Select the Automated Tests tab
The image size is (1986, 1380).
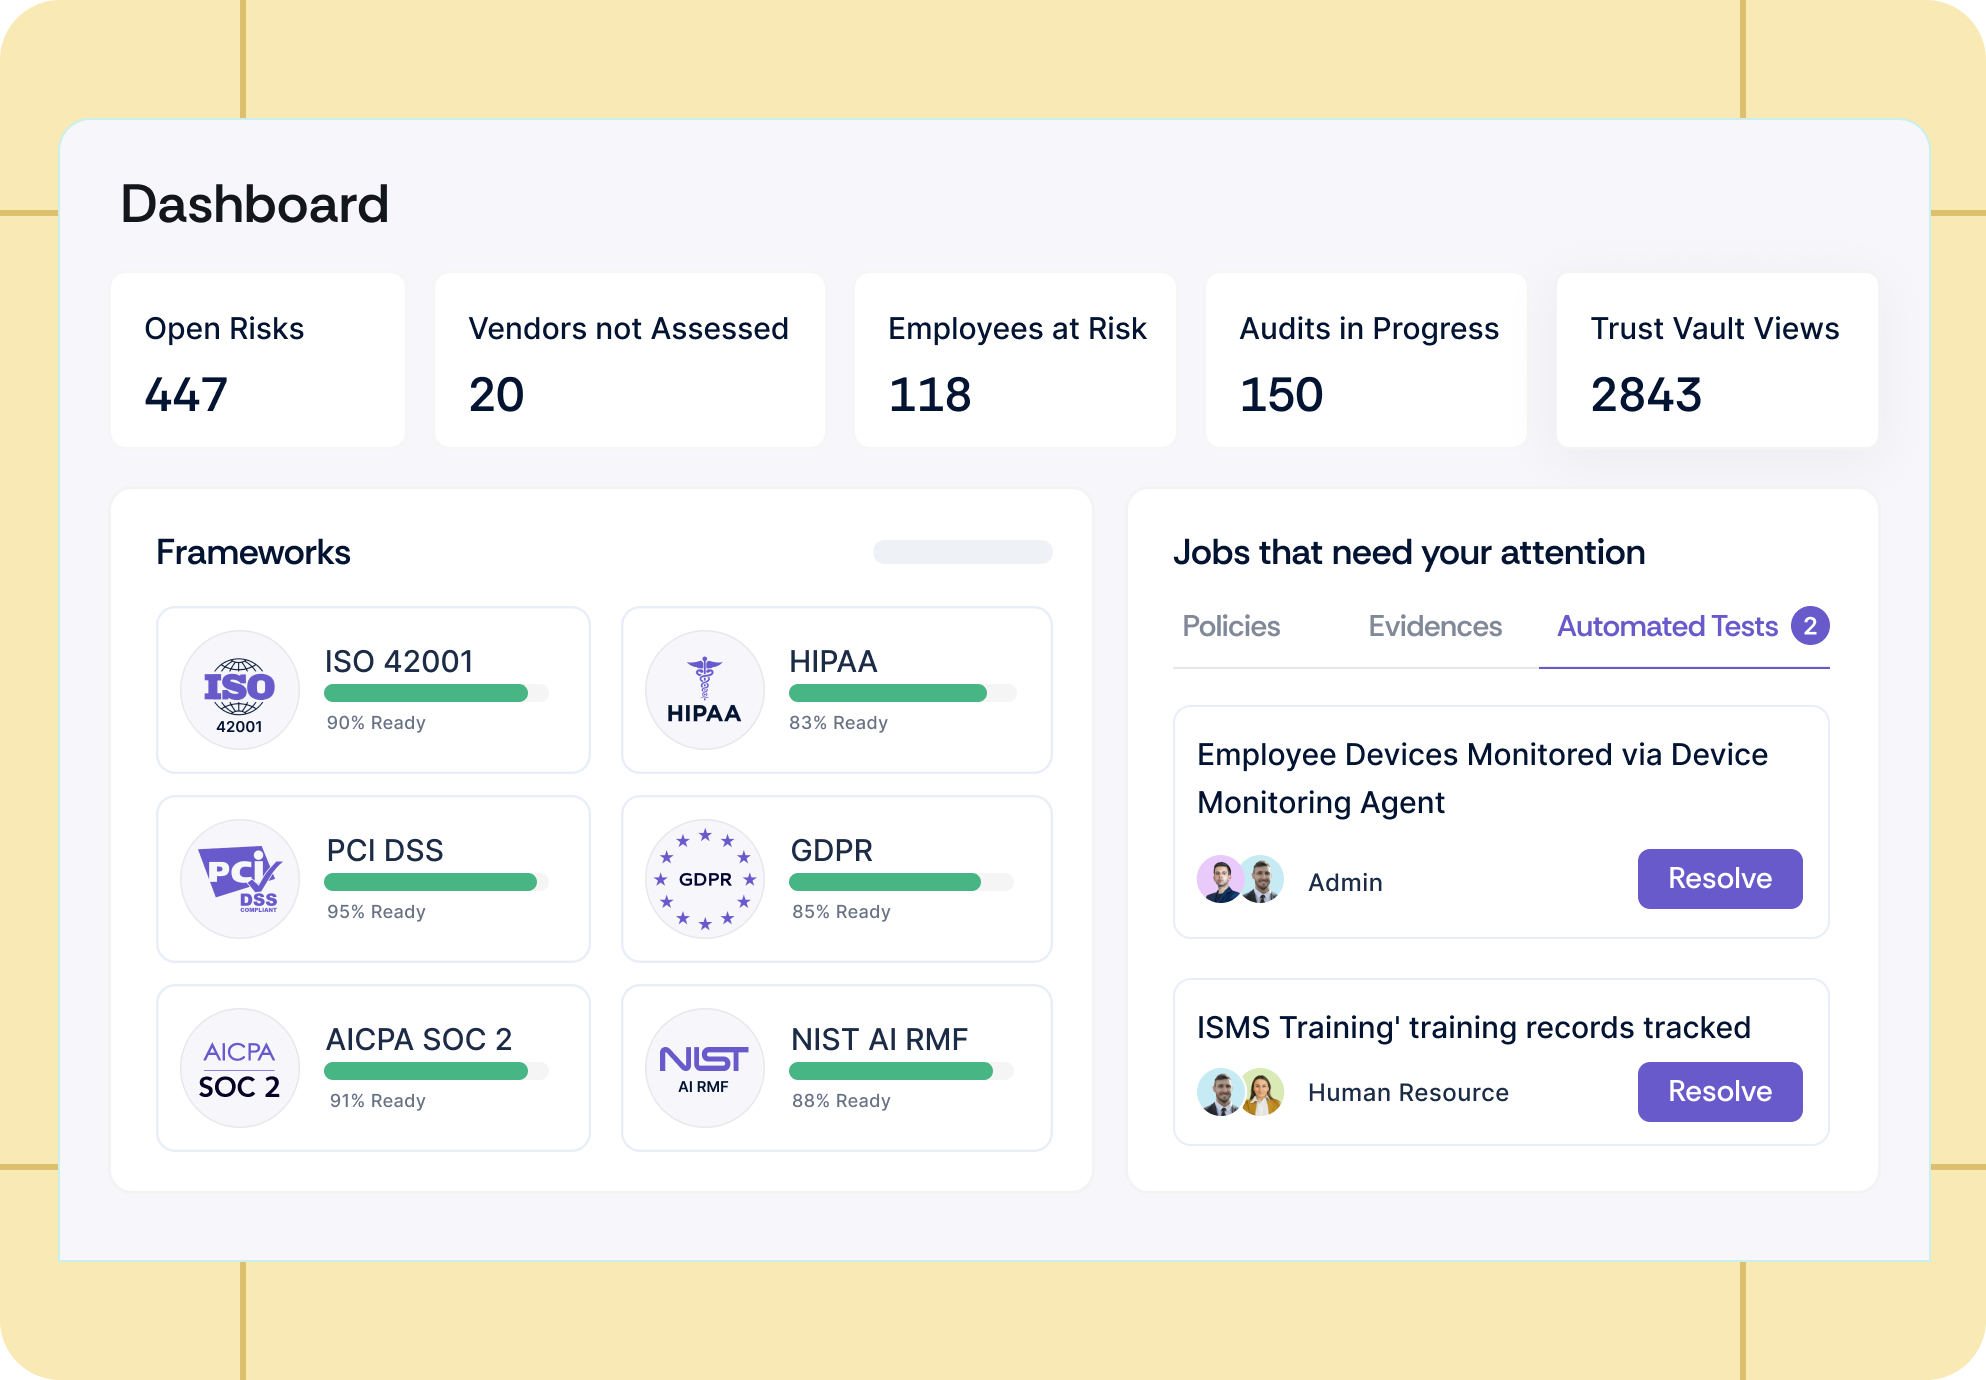(x=1667, y=626)
